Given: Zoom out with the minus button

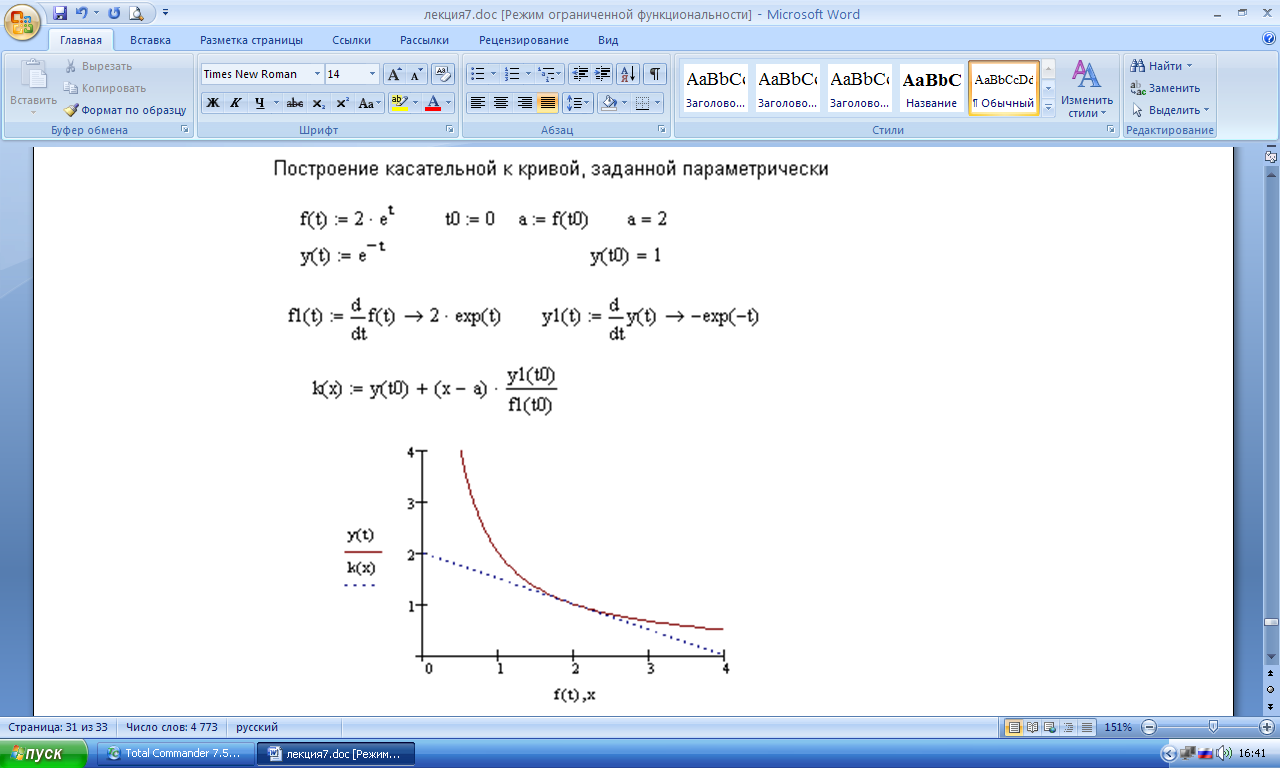Looking at the screenshot, I should point(1149,727).
